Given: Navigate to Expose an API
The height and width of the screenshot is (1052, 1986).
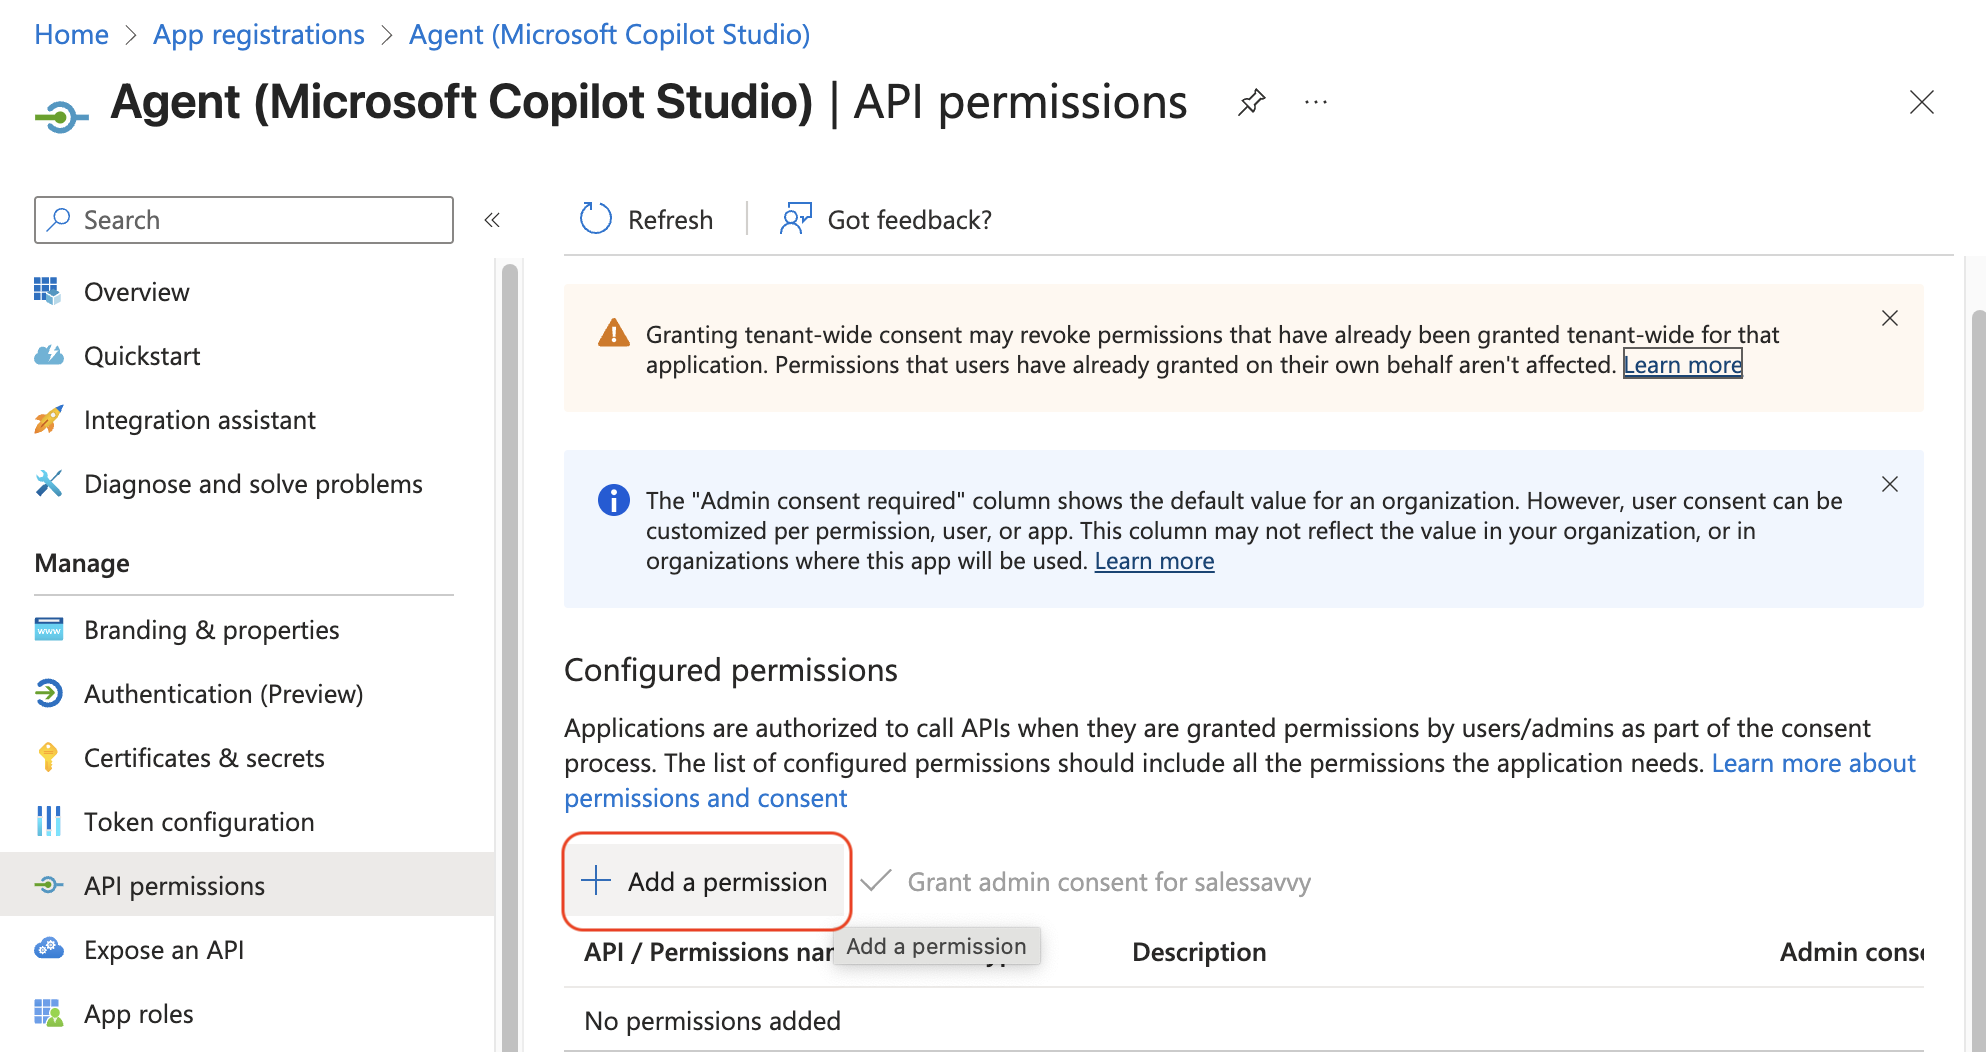Looking at the screenshot, I should click(x=163, y=950).
